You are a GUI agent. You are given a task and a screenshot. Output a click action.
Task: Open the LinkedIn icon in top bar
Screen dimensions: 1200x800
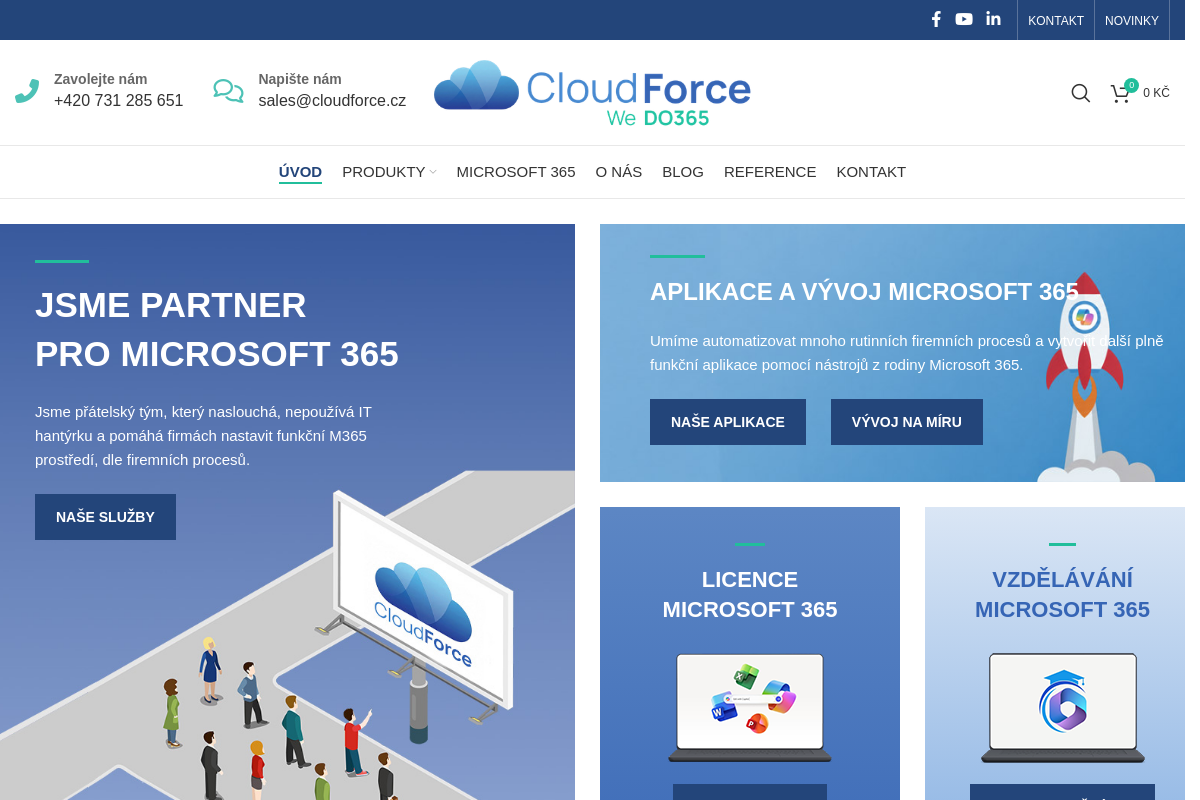pos(993,19)
